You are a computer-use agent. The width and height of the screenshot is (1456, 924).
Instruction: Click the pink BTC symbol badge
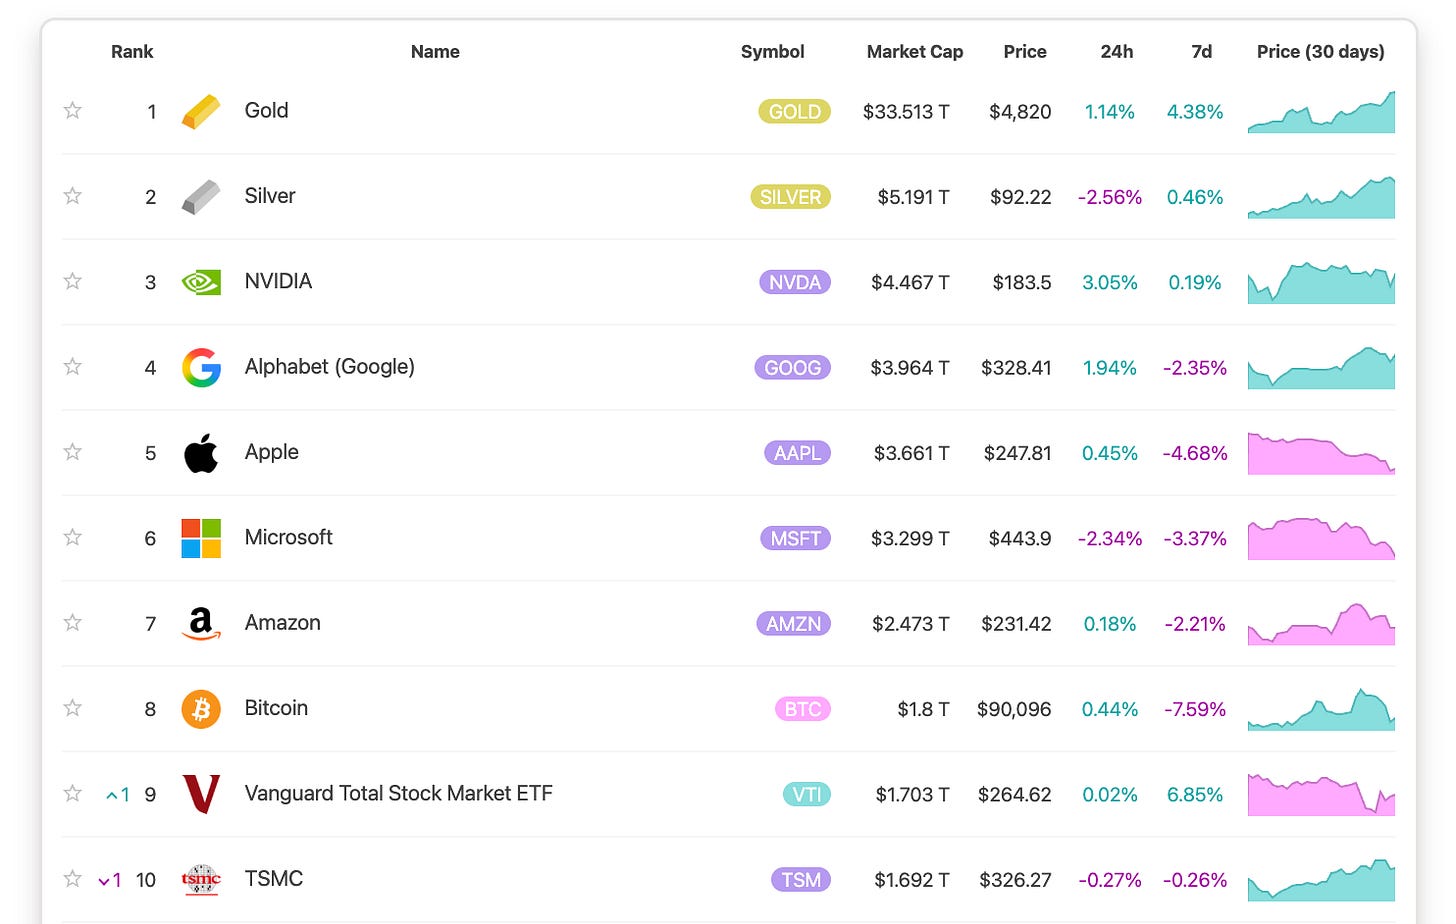(x=802, y=710)
